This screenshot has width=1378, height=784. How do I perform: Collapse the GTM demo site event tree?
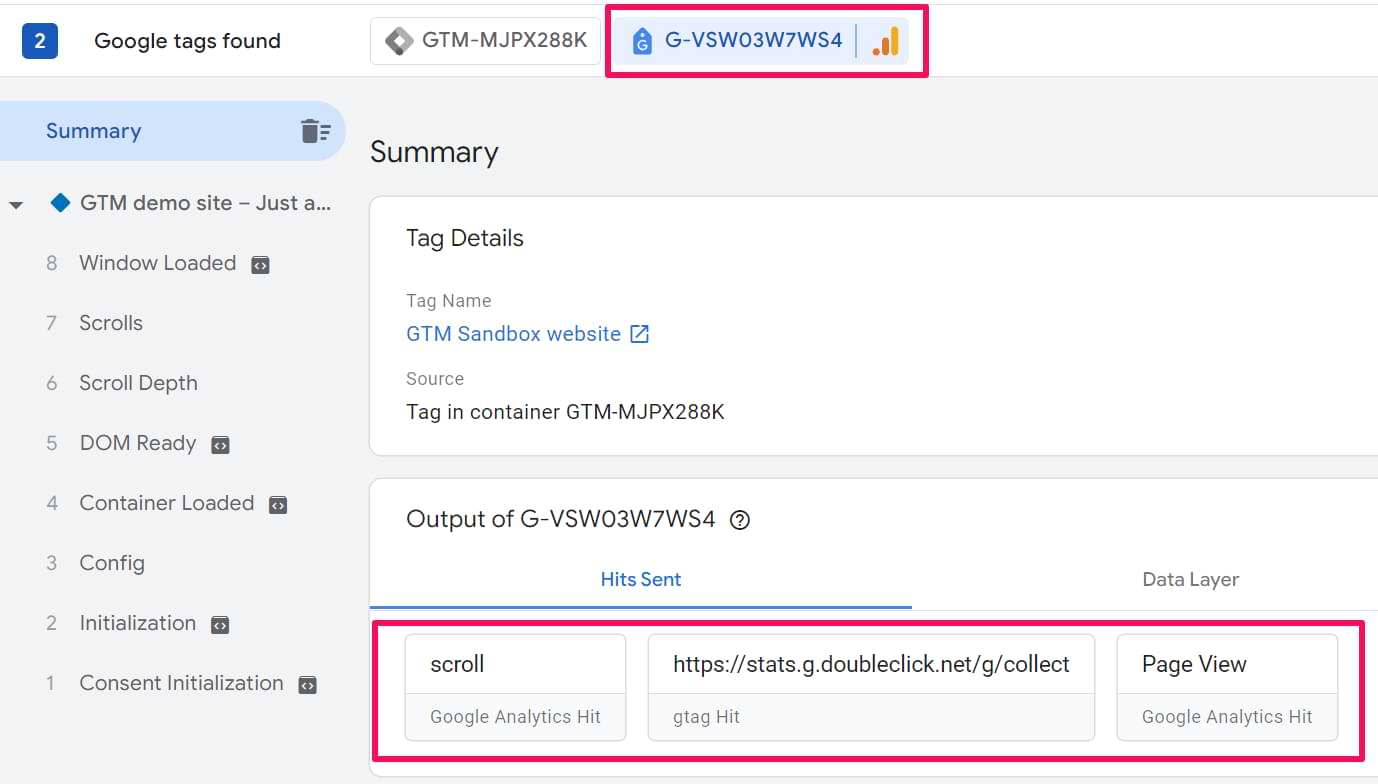click(16, 205)
